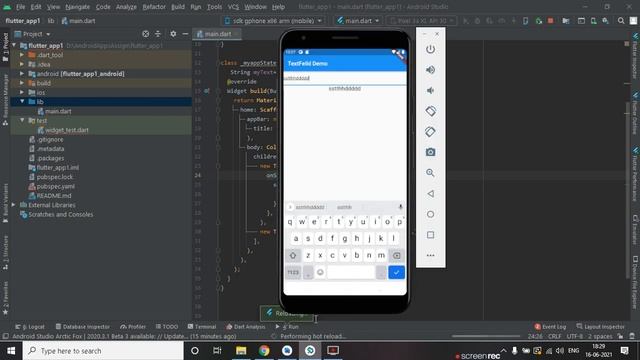Open Database Inspector tool window
Viewport: 640px width, 360px height.
pyautogui.click(x=82, y=327)
